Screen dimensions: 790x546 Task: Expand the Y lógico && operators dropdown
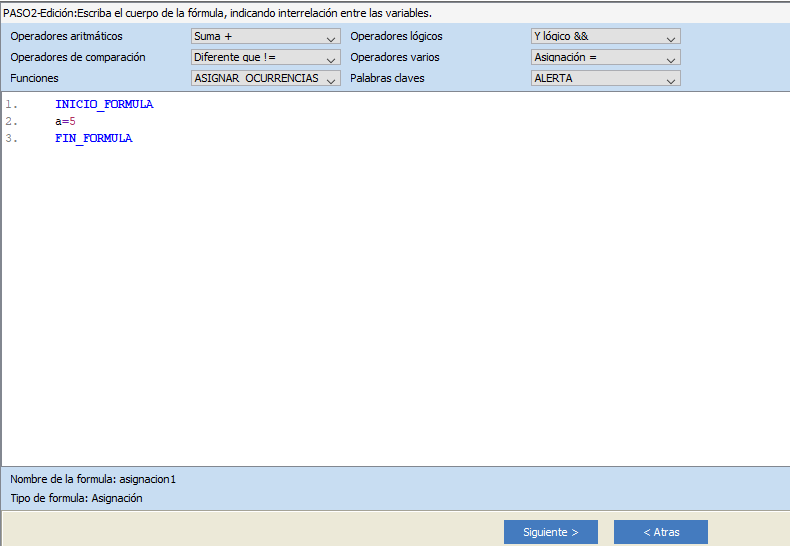pos(605,37)
